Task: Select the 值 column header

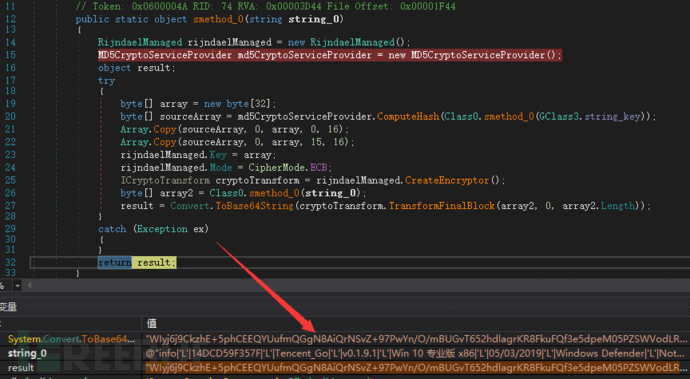Action: [x=152, y=324]
